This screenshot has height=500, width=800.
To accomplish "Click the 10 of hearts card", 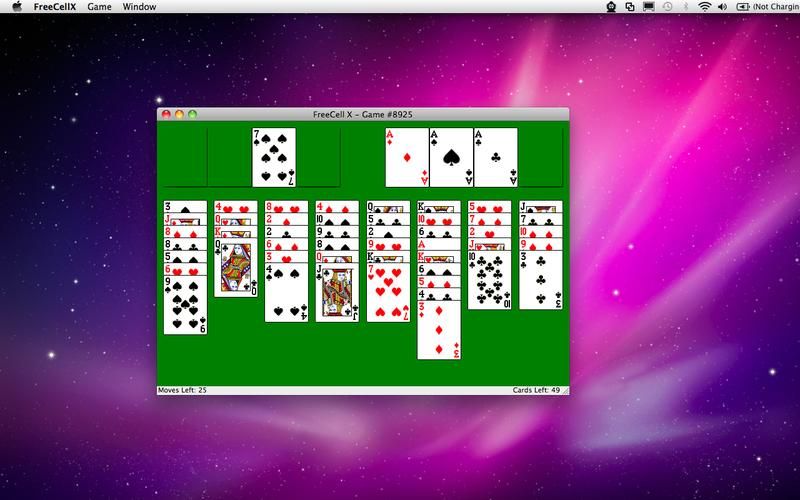I will (439, 219).
